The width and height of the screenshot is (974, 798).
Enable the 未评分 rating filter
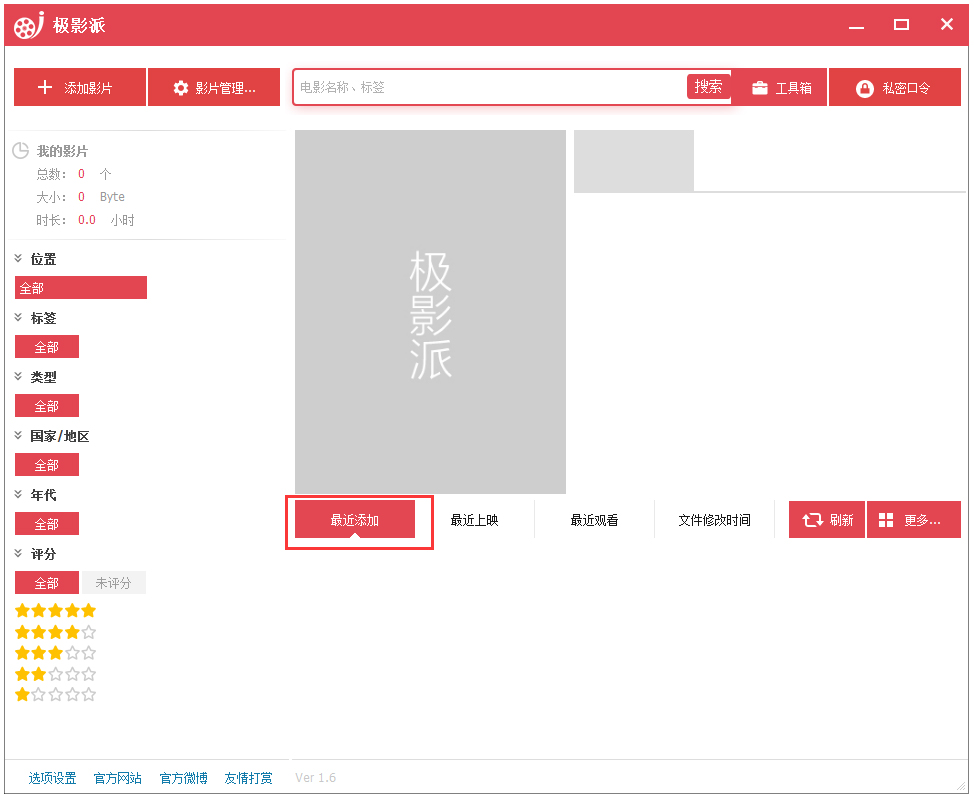click(113, 581)
